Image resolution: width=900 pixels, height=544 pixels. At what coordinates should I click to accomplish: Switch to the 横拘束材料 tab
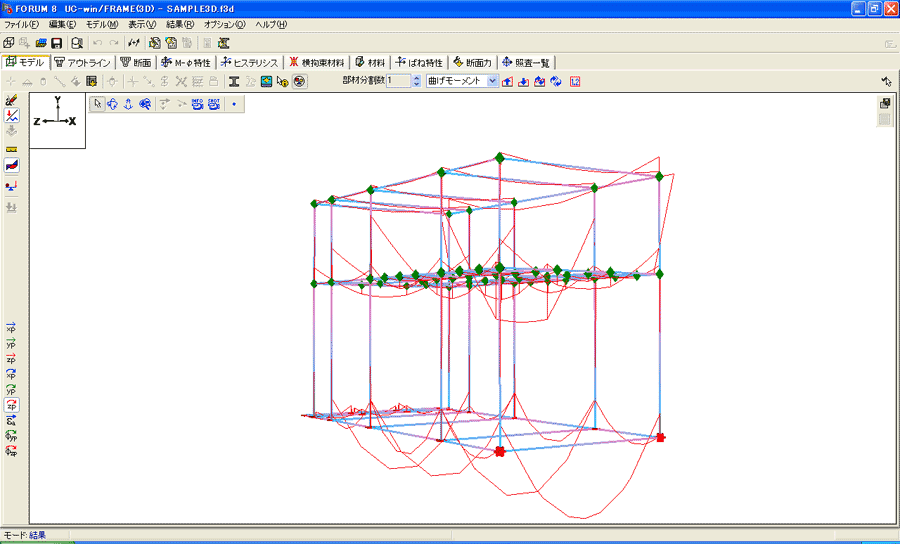pyautogui.click(x=317, y=63)
